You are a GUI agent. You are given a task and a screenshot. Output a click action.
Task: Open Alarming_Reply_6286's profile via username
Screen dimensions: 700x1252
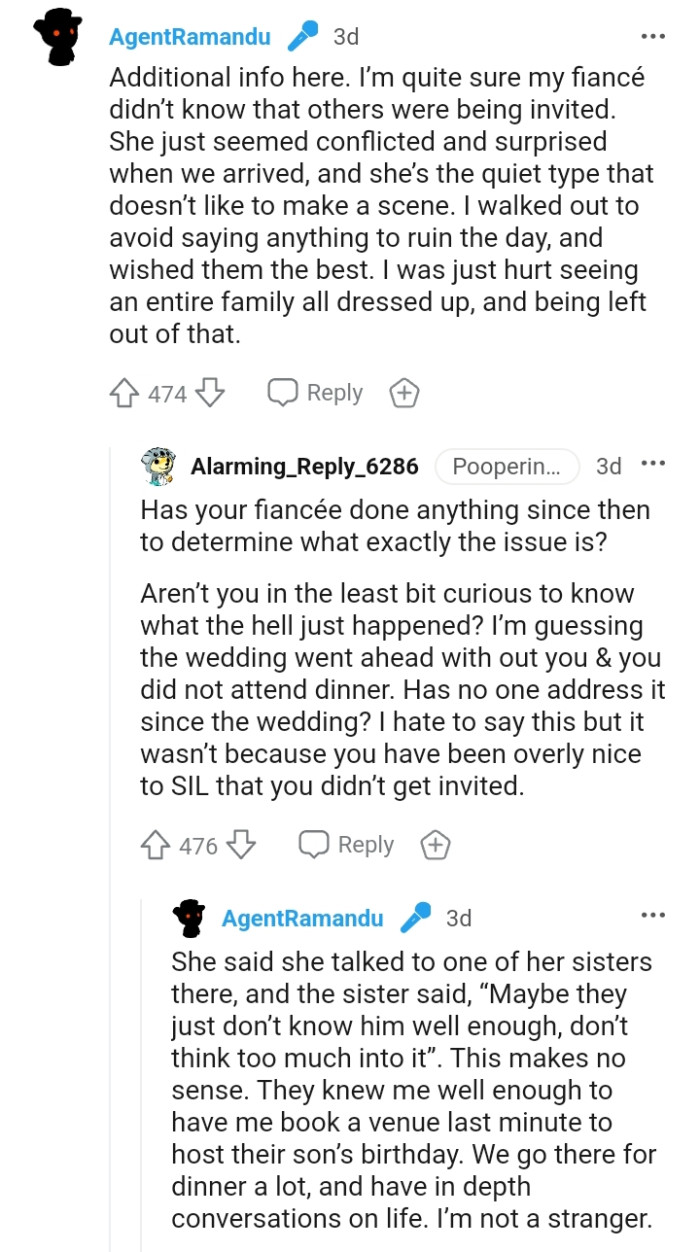(x=305, y=466)
